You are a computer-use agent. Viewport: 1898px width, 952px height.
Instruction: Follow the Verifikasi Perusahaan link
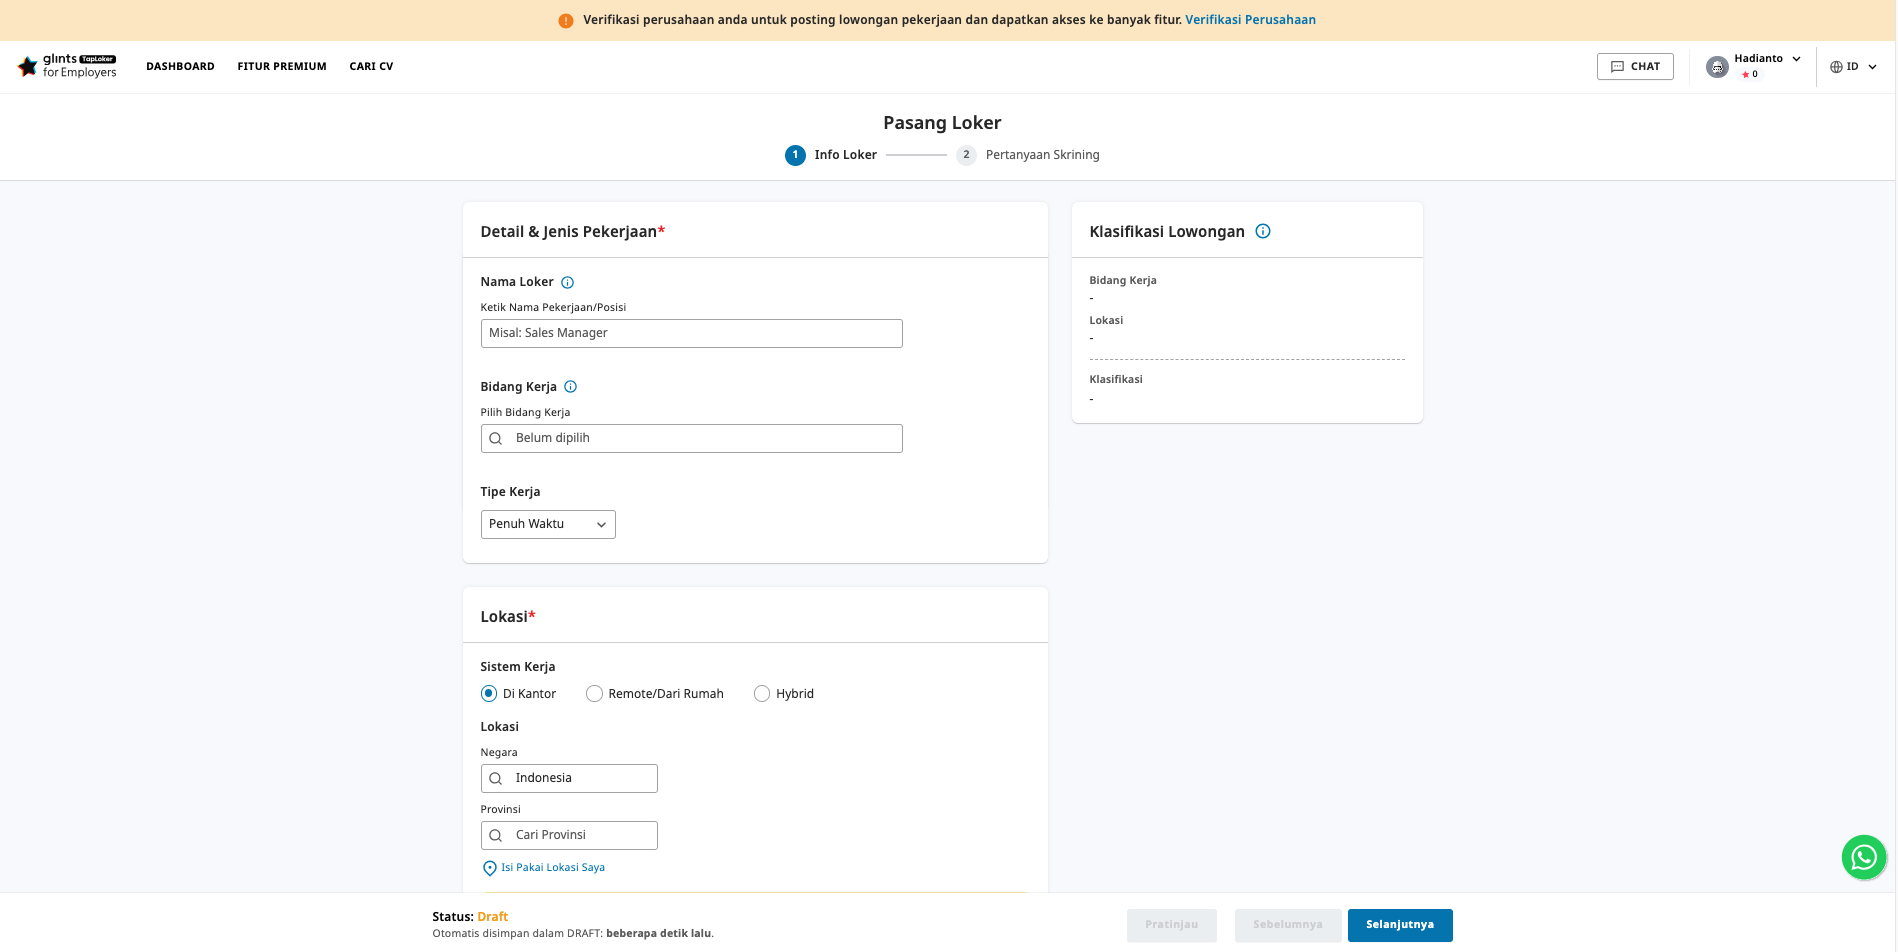tap(1250, 20)
